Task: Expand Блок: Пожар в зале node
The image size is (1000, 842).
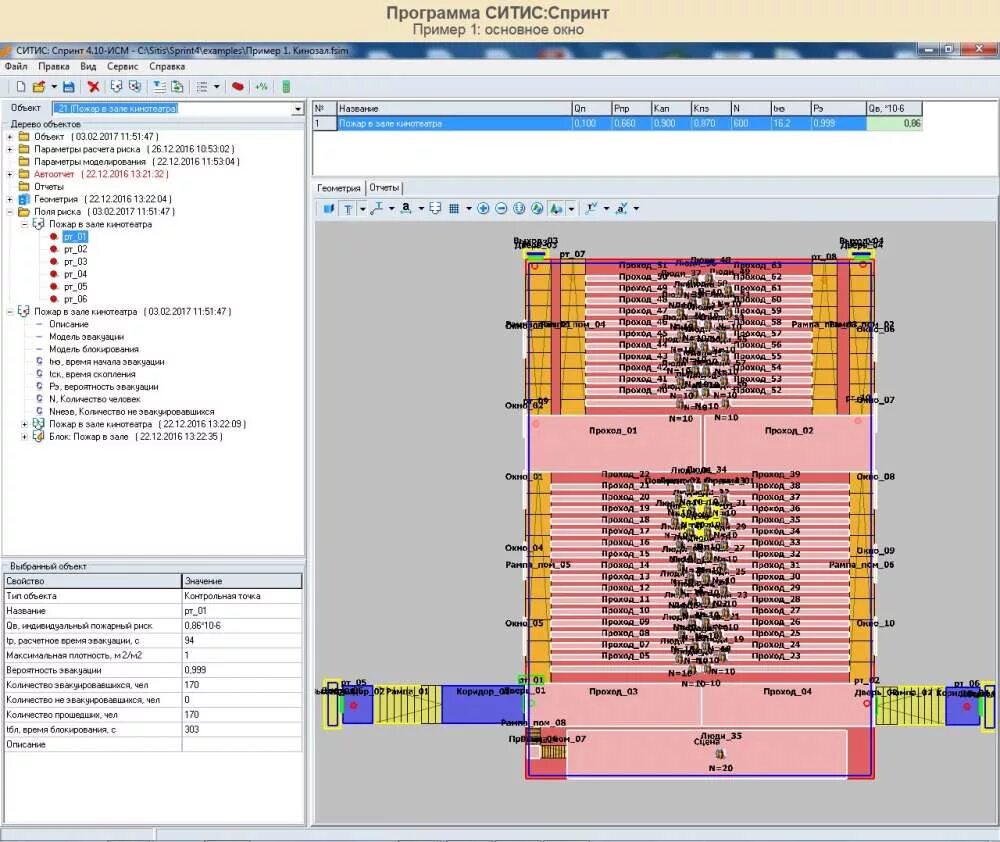Action: 25,437
